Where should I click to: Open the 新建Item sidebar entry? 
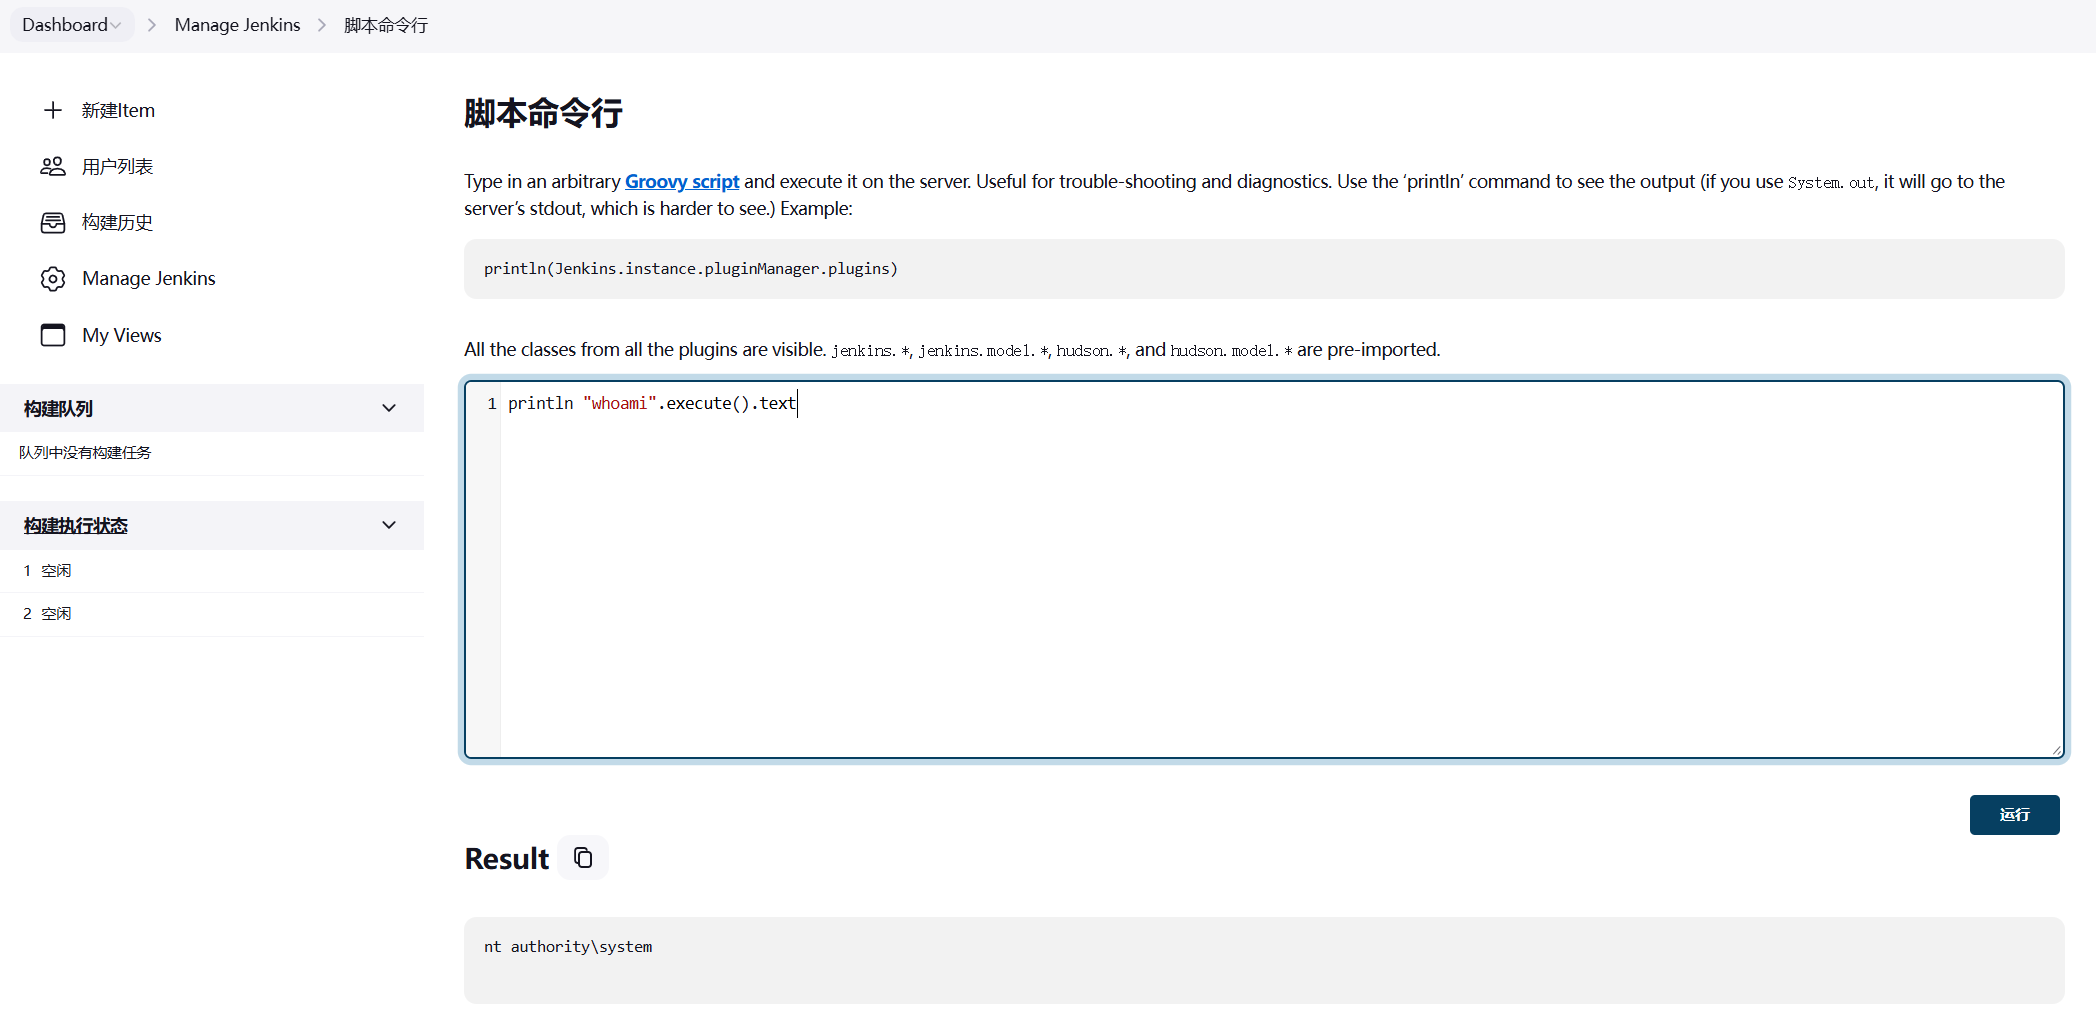point(118,110)
